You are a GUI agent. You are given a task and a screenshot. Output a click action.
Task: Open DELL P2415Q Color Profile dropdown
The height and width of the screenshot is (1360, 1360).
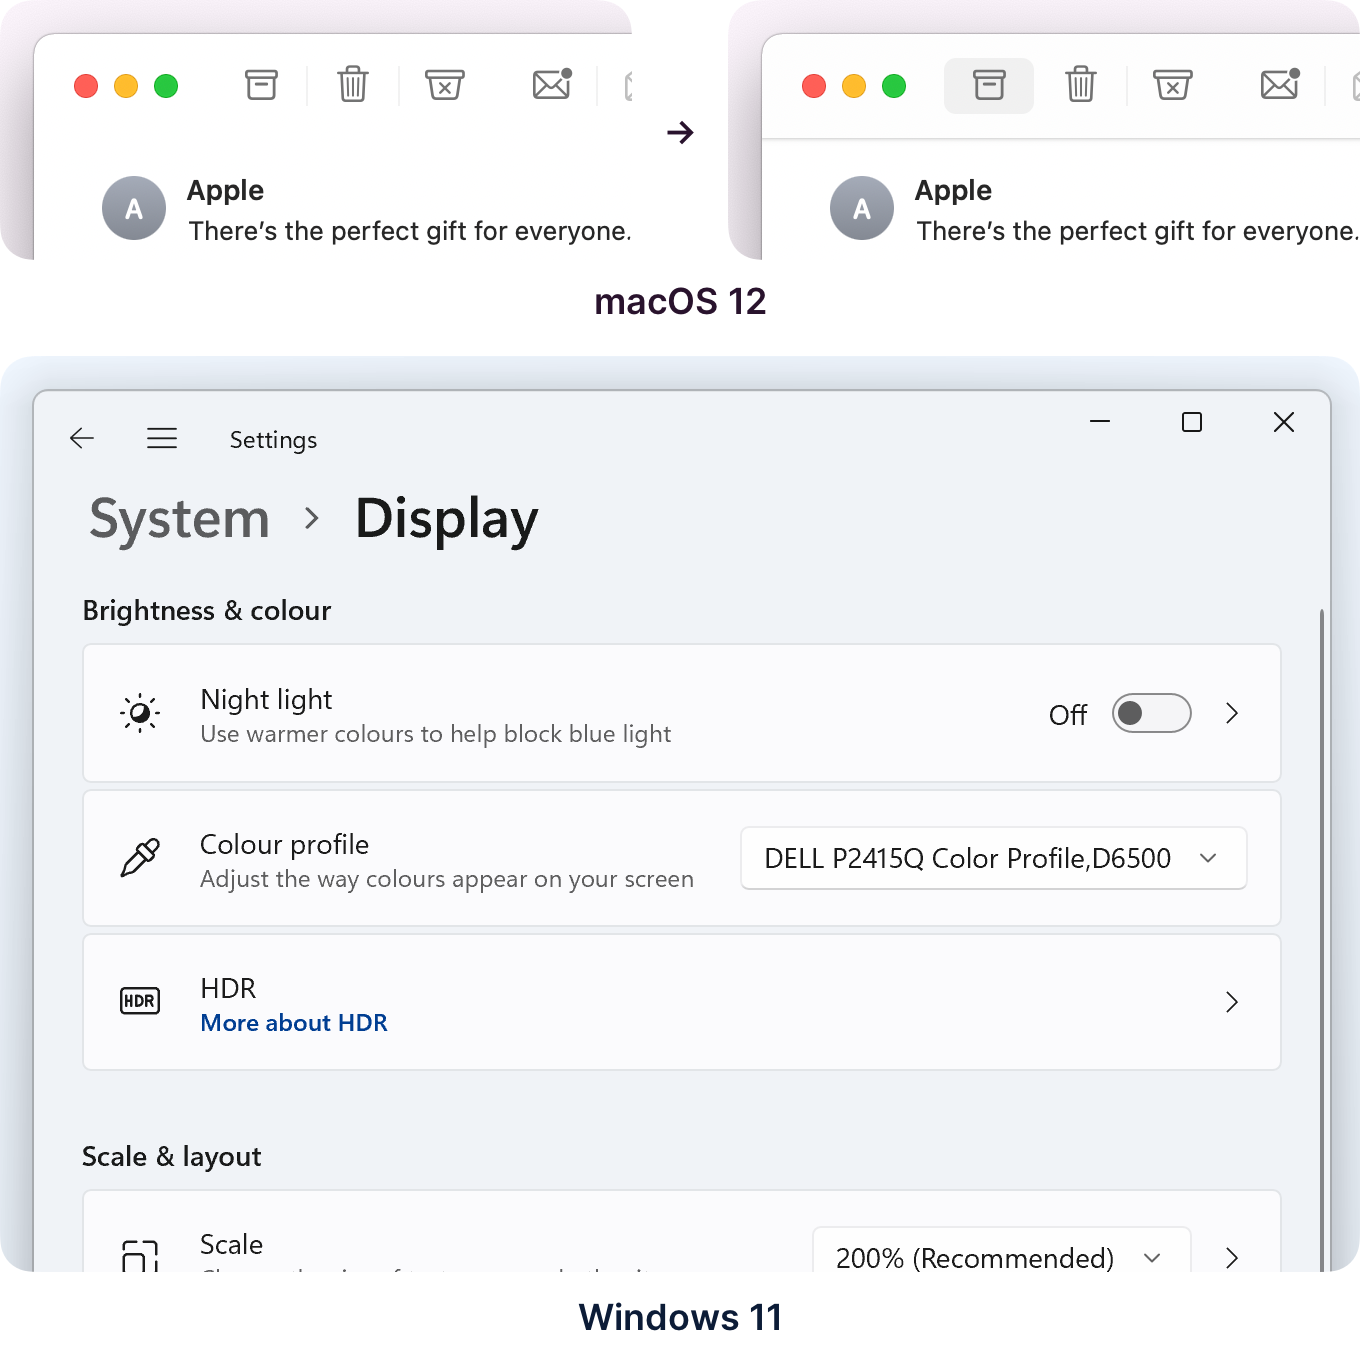(x=994, y=858)
